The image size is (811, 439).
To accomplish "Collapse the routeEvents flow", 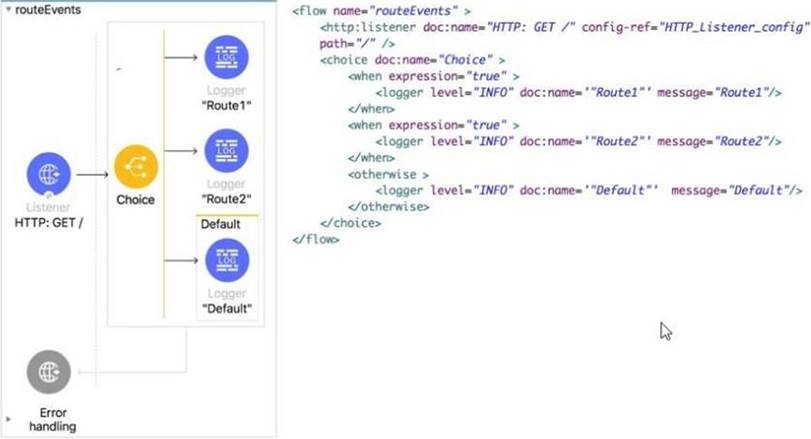I will [x=7, y=9].
